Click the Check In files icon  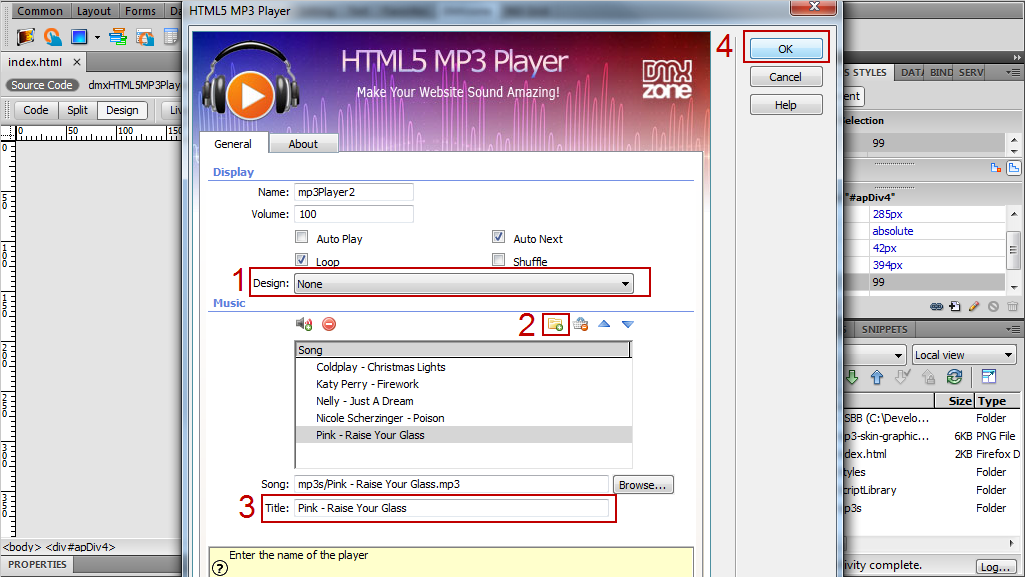pos(928,377)
